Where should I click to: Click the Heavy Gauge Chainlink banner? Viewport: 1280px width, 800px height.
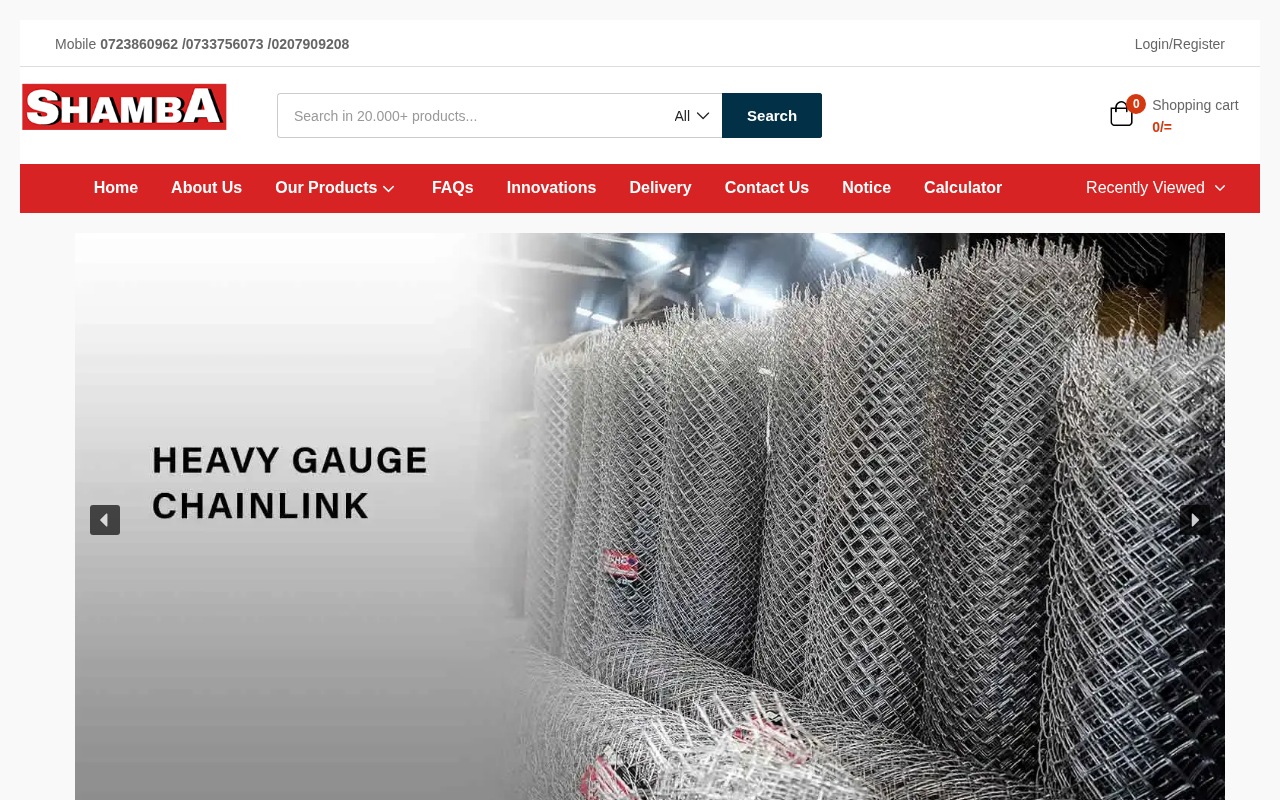tap(650, 516)
